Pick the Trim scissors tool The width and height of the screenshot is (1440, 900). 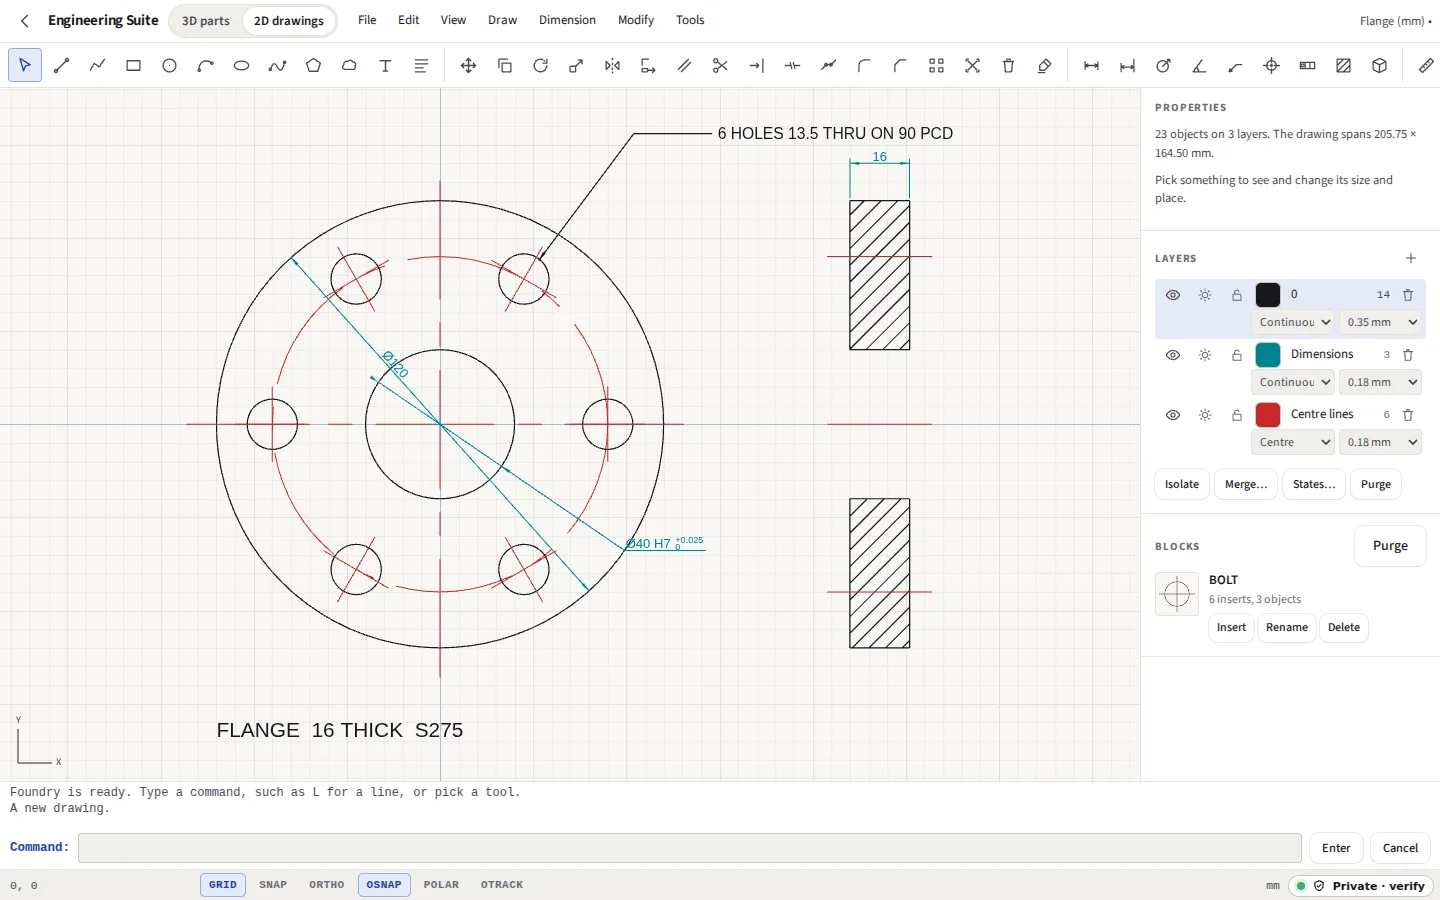click(720, 66)
